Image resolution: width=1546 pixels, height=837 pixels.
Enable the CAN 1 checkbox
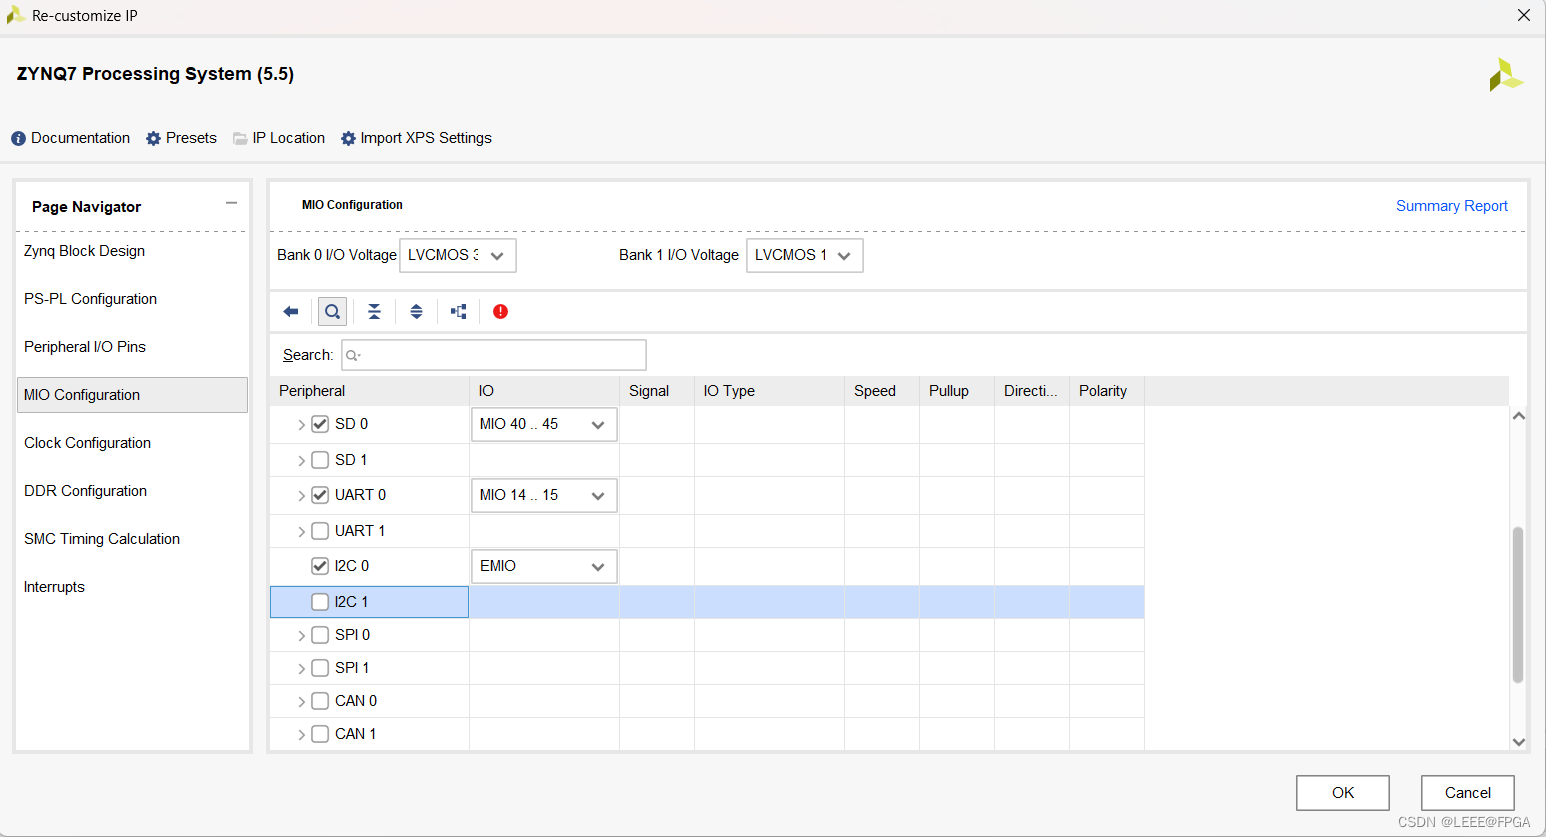coord(320,734)
